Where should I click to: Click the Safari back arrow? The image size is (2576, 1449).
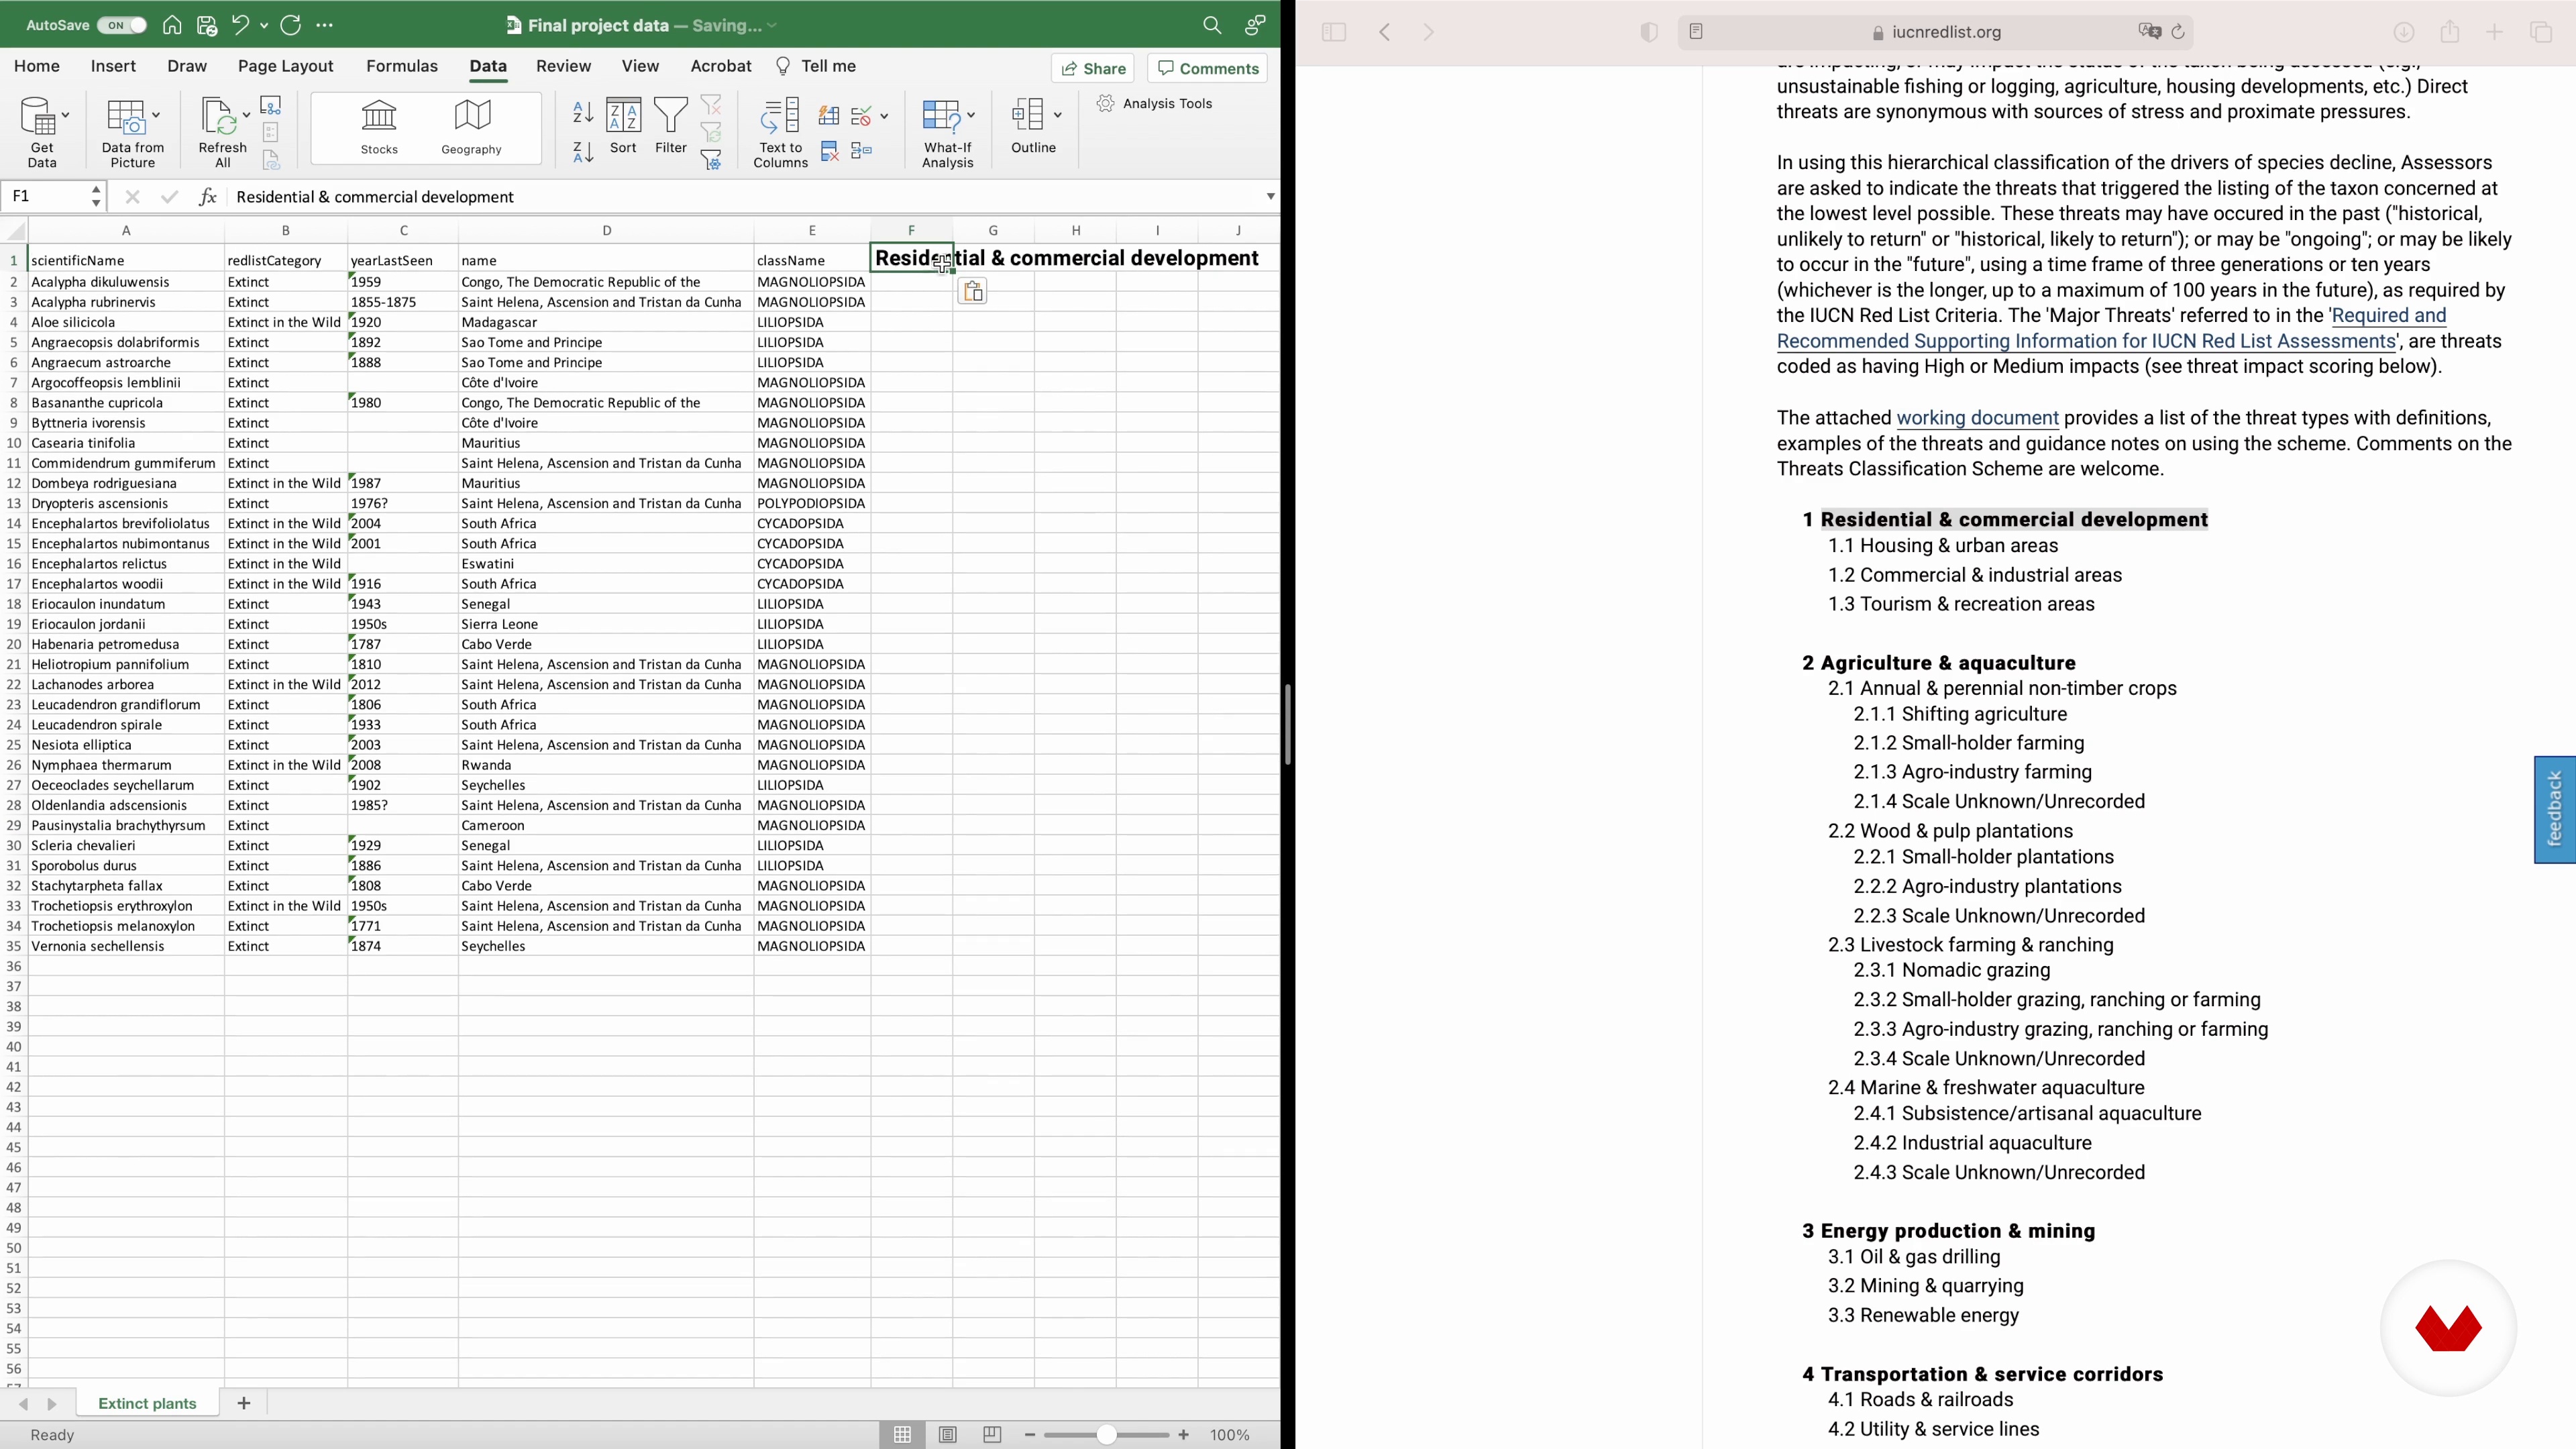1385,32
